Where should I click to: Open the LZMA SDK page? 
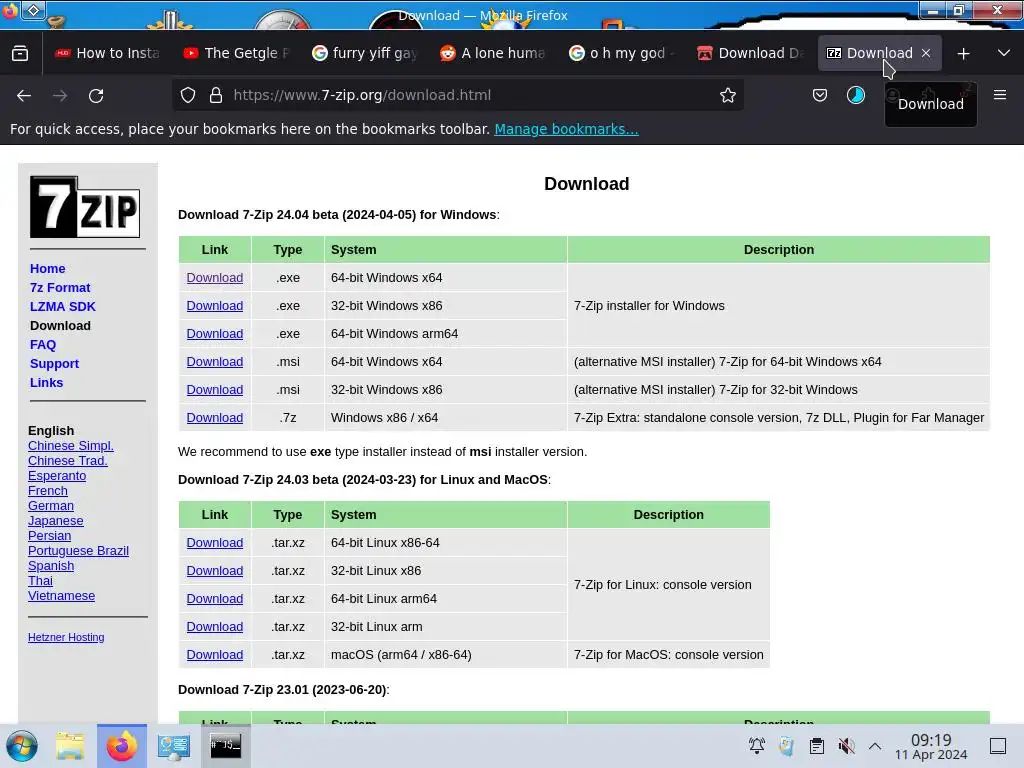63,306
